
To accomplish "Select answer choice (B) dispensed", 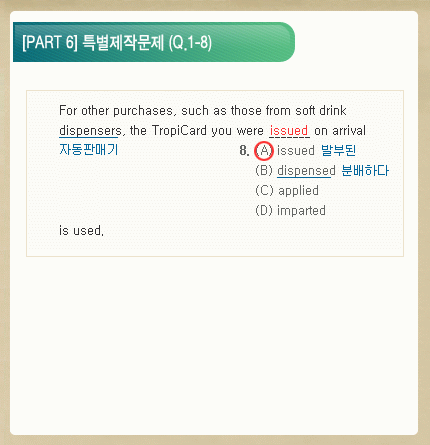I will [x=295, y=171].
